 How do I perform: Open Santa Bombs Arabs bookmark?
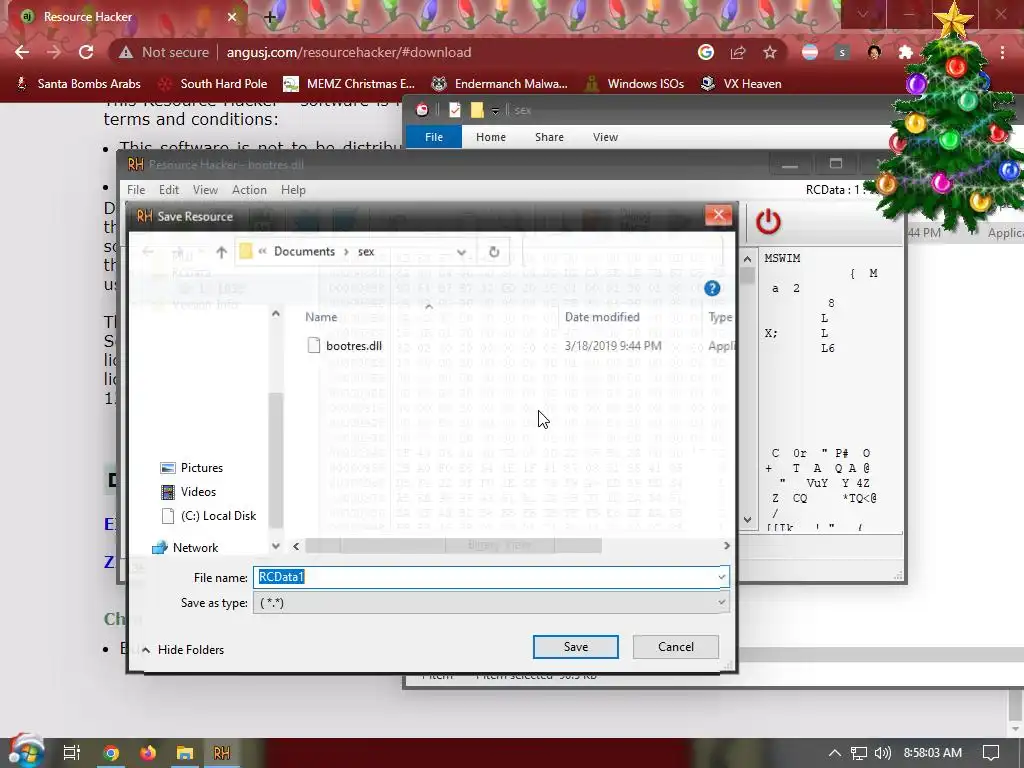(x=78, y=84)
